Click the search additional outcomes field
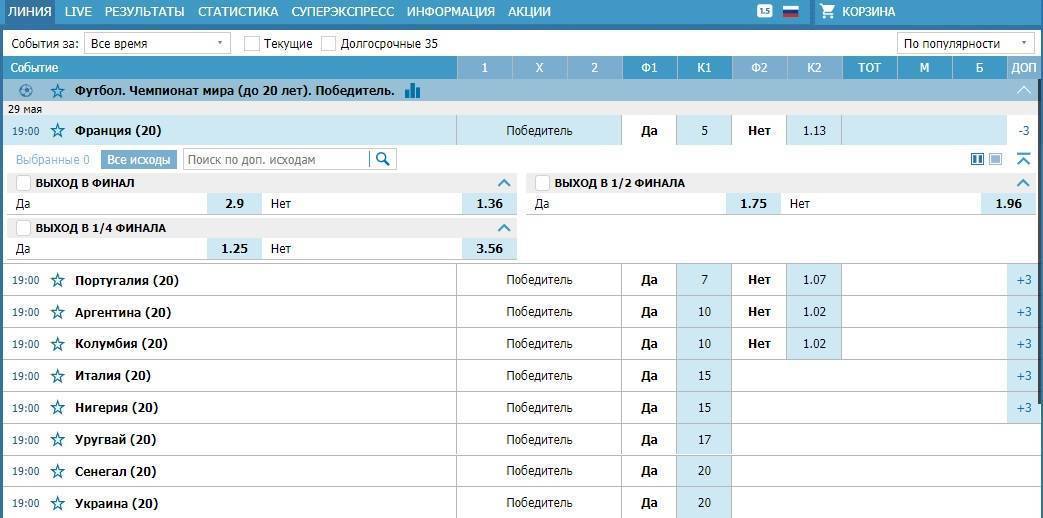This screenshot has width=1043, height=518. point(275,159)
